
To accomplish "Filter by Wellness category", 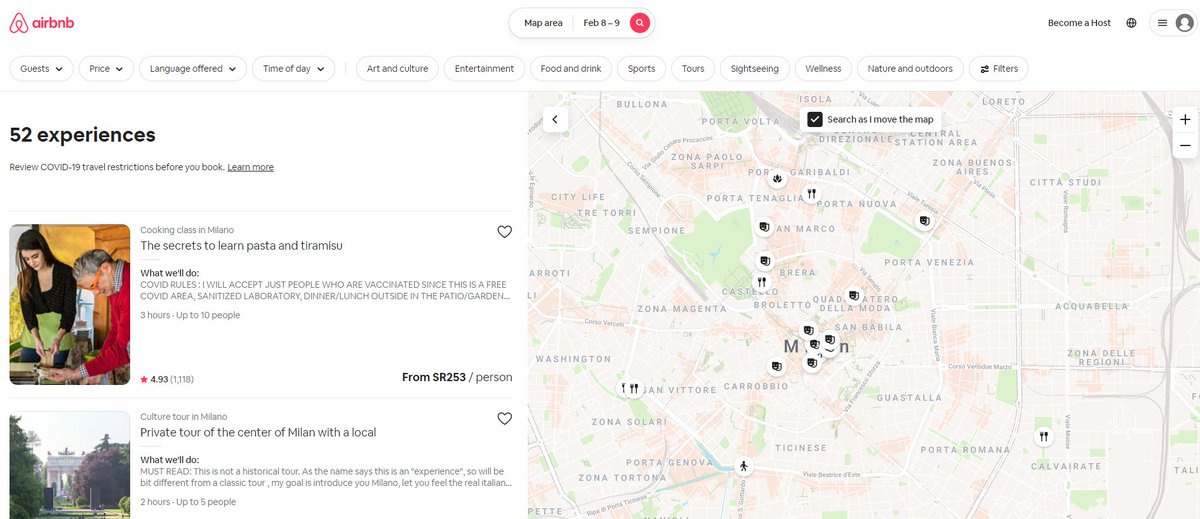I will tap(823, 69).
